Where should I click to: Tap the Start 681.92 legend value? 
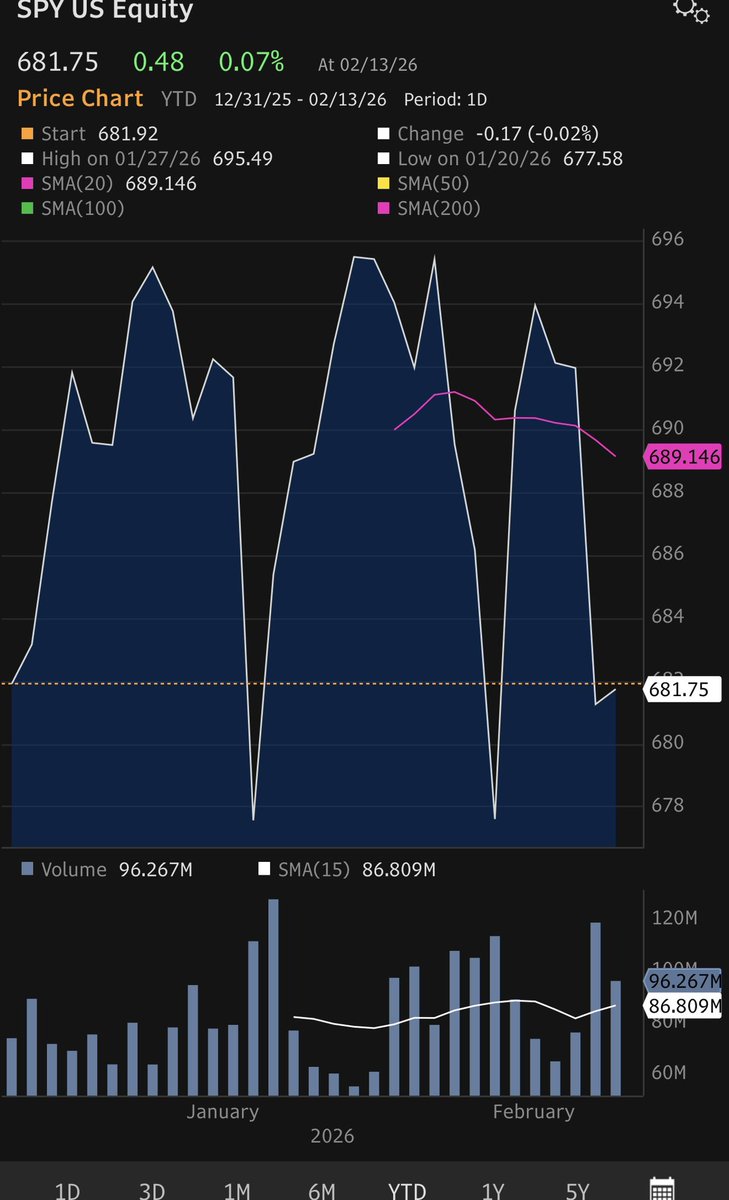coord(128,134)
